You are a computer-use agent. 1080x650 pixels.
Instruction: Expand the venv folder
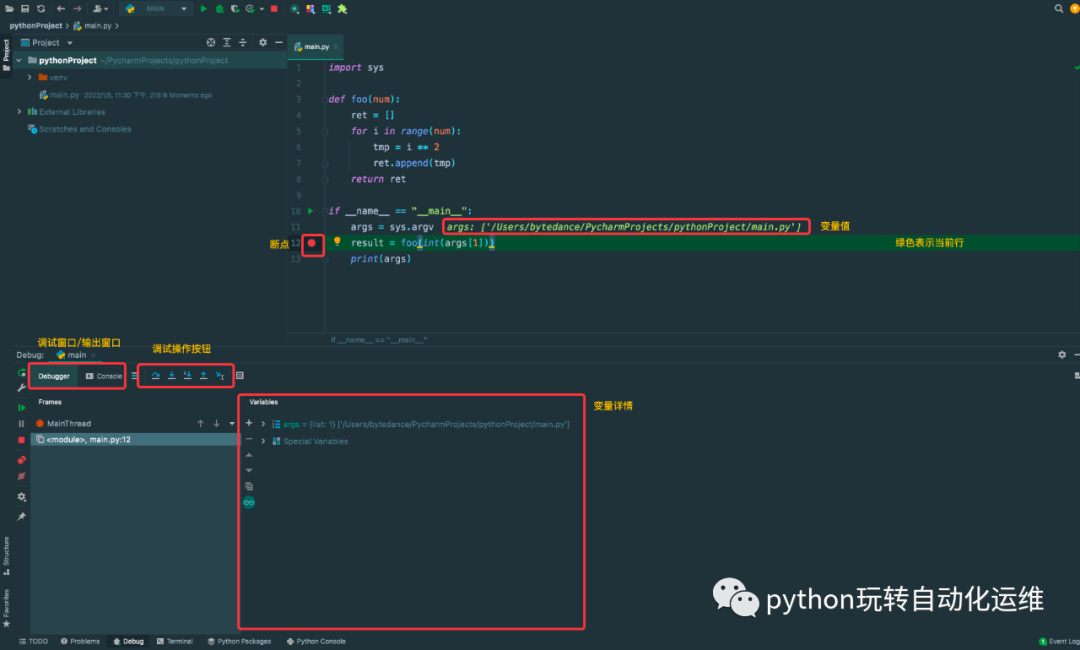click(30, 78)
